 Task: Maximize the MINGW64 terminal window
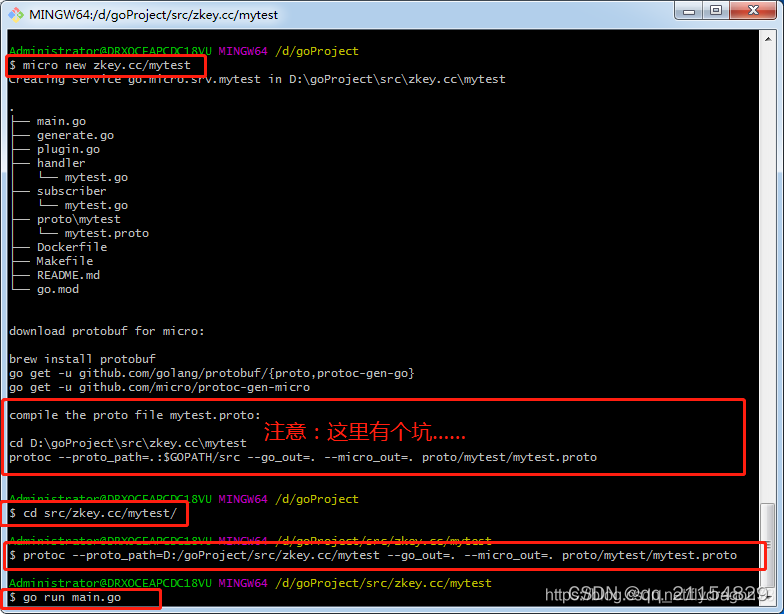716,11
